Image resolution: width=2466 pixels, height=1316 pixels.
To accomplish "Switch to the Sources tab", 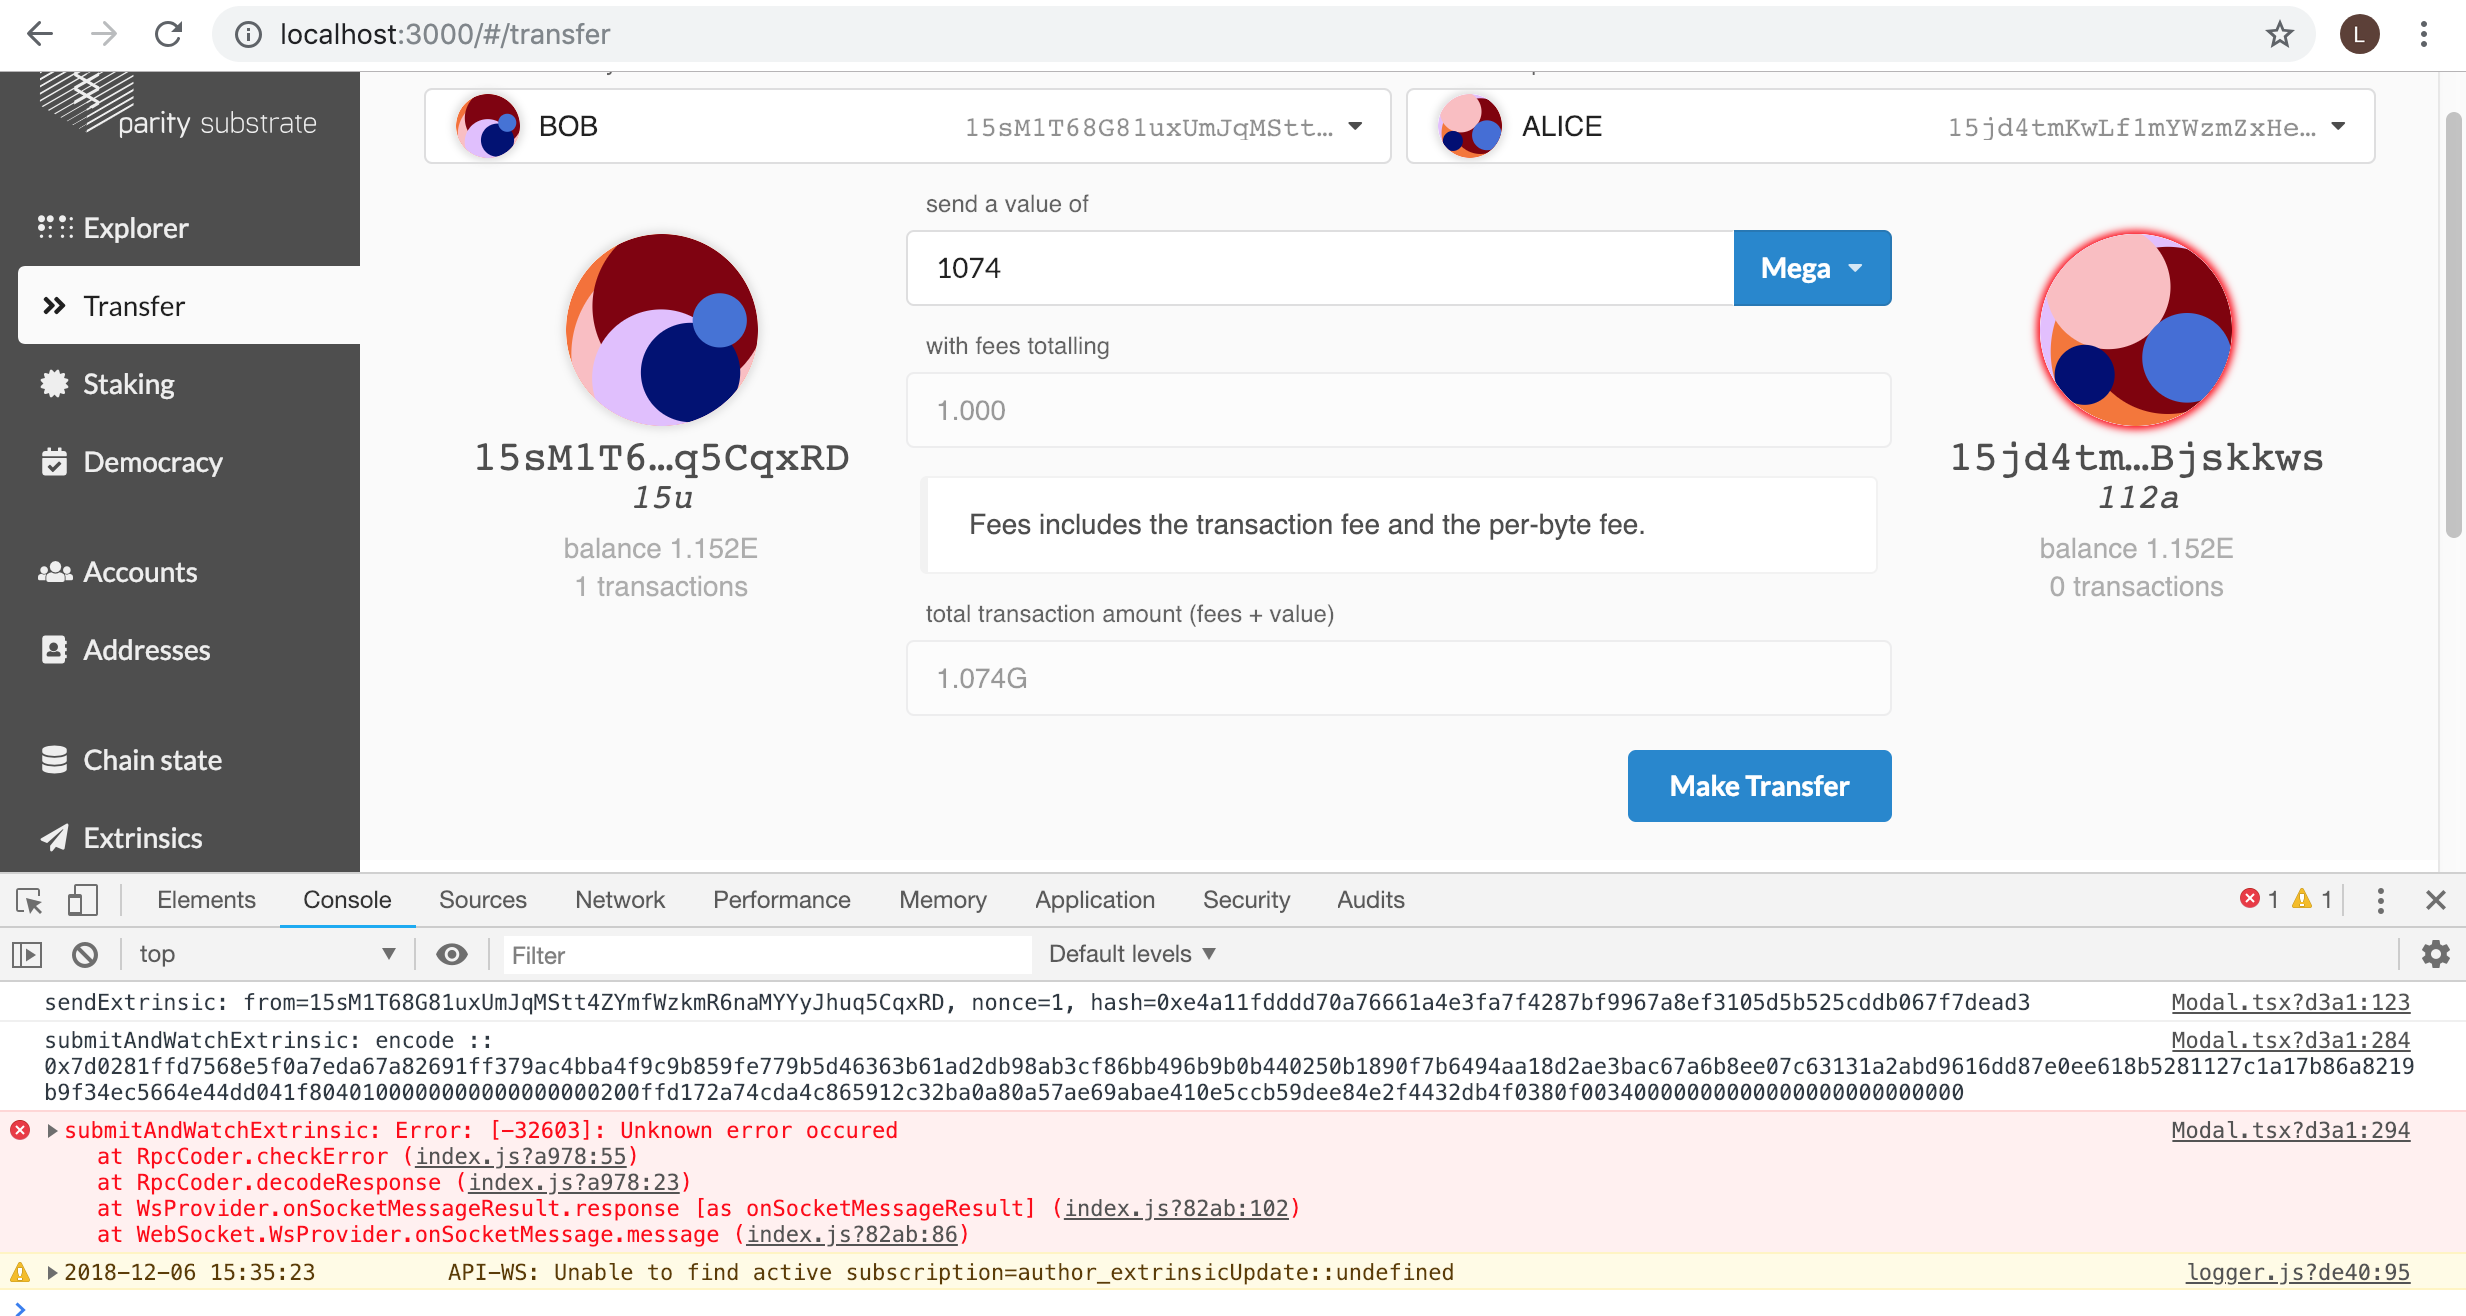I will pos(482,900).
